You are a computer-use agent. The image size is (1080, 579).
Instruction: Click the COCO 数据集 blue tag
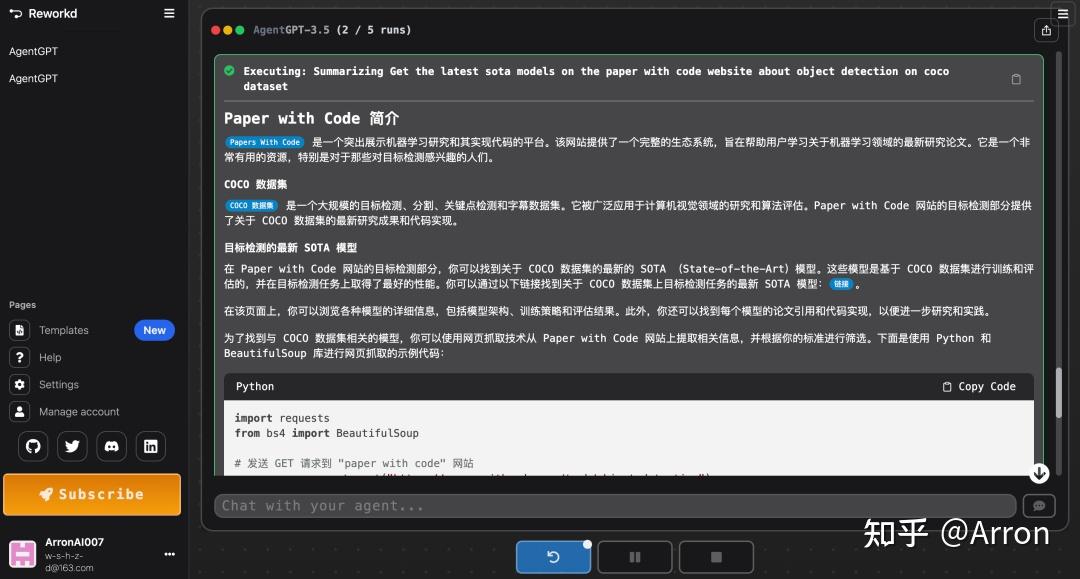click(x=251, y=206)
